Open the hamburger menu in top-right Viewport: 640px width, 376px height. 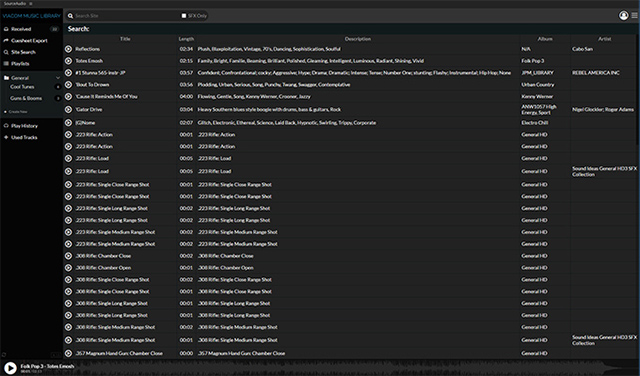click(634, 16)
